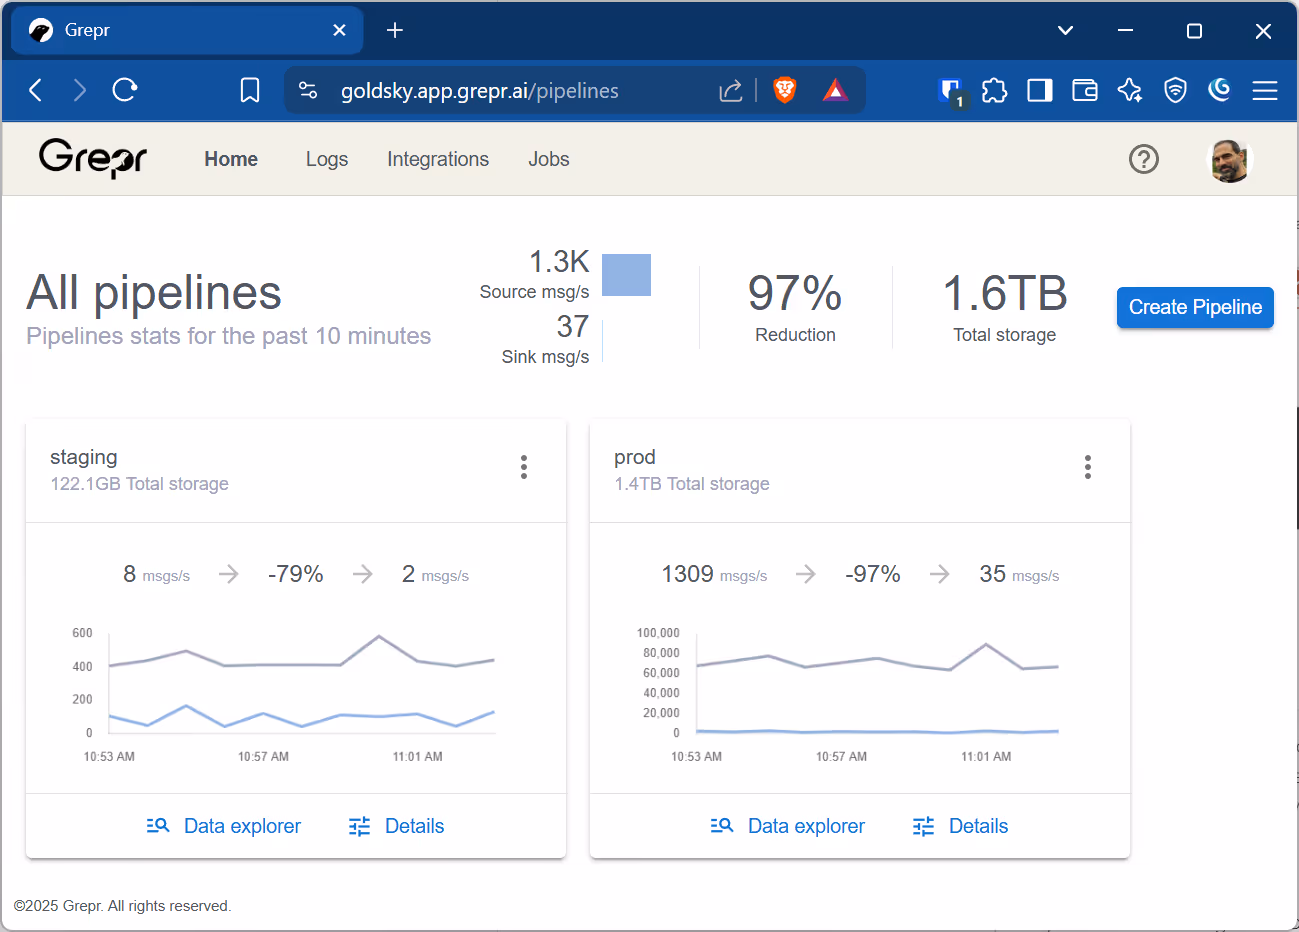1299x932 pixels.
Task: Open staging pipeline three-dot menu
Action: tap(523, 467)
